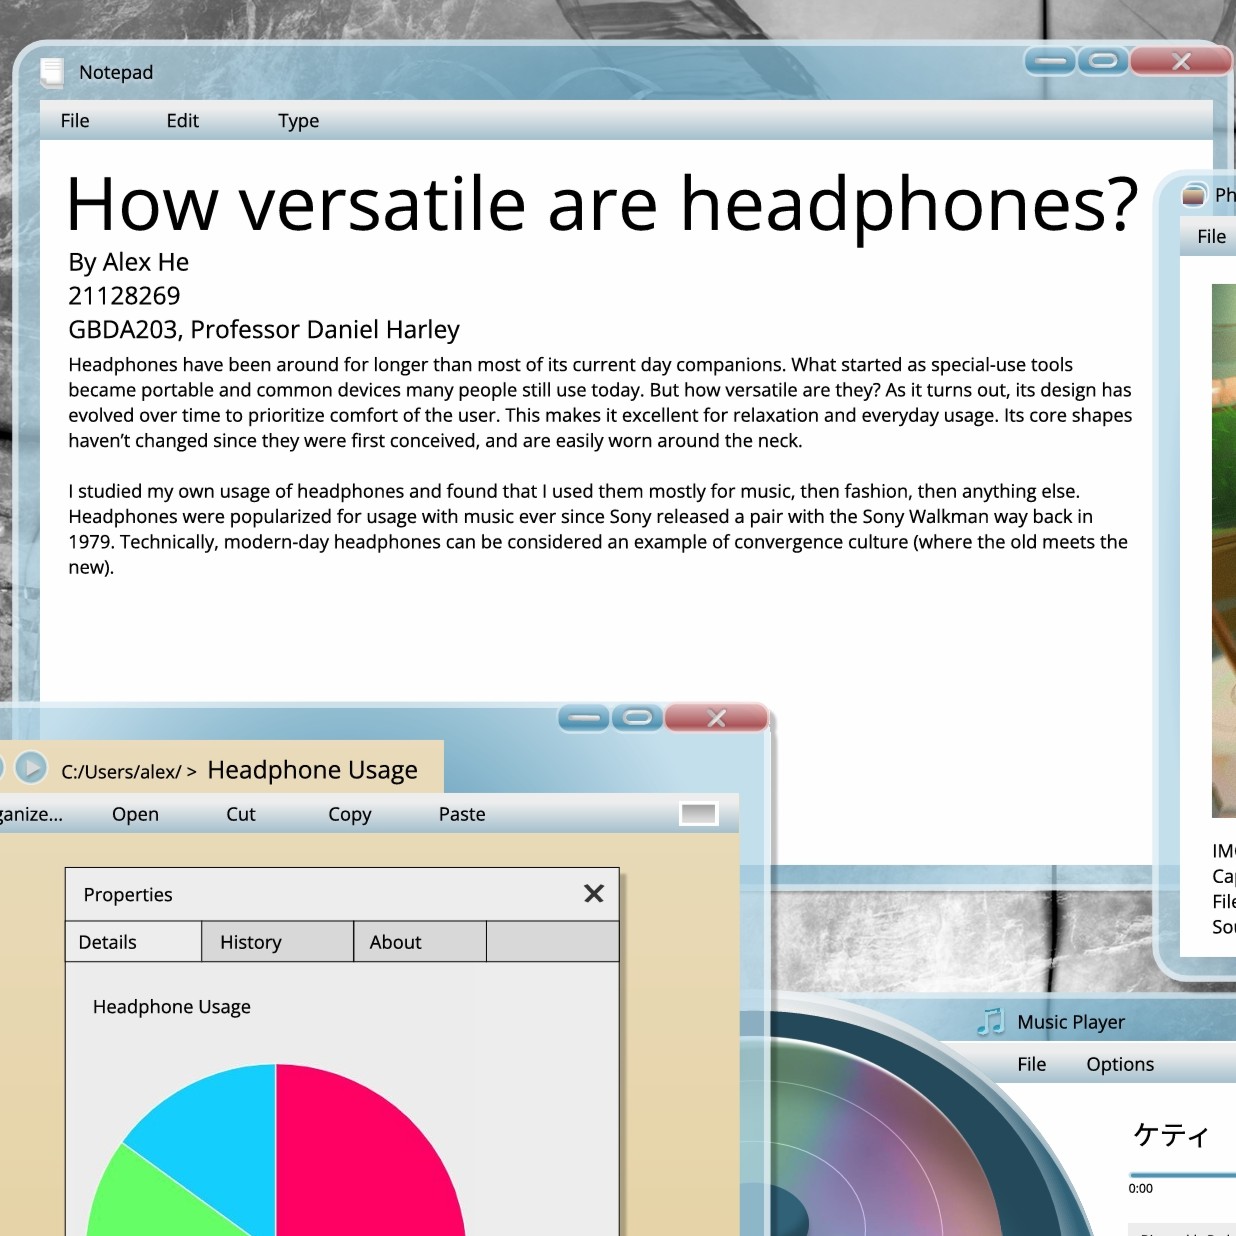Maximize the Notepad window
Image resolution: width=1236 pixels, height=1236 pixels.
pyautogui.click(x=1103, y=61)
